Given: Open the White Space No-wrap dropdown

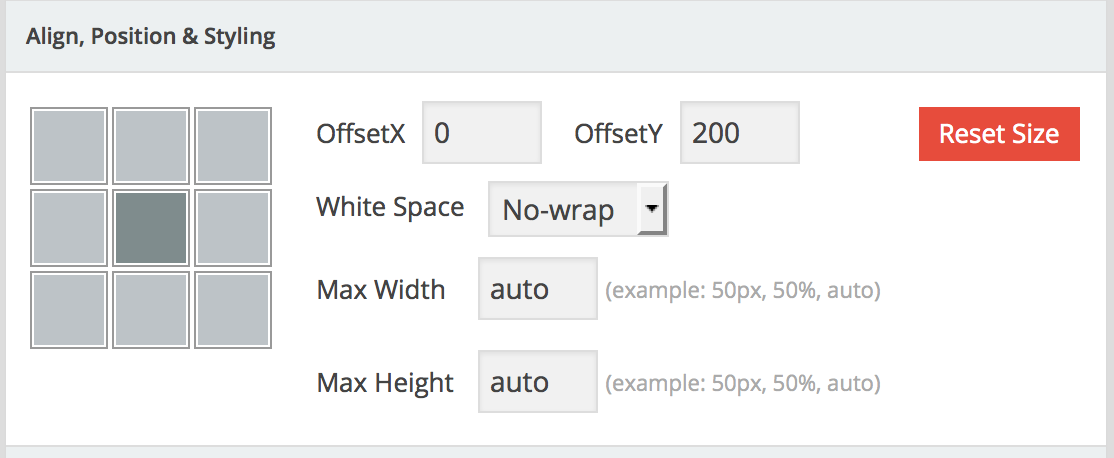Looking at the screenshot, I should [x=577, y=209].
